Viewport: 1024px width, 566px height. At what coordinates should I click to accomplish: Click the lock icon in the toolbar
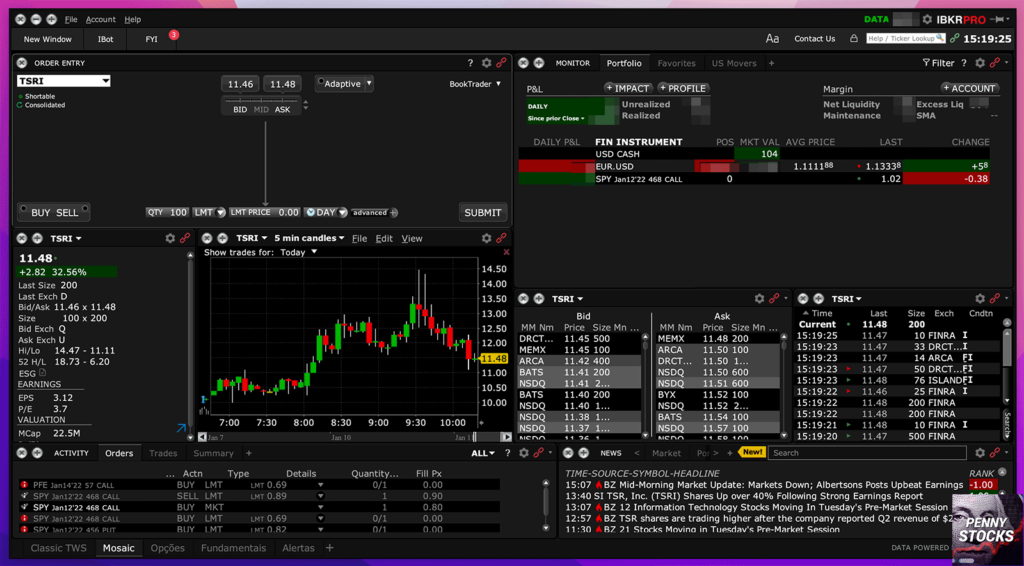click(x=854, y=39)
